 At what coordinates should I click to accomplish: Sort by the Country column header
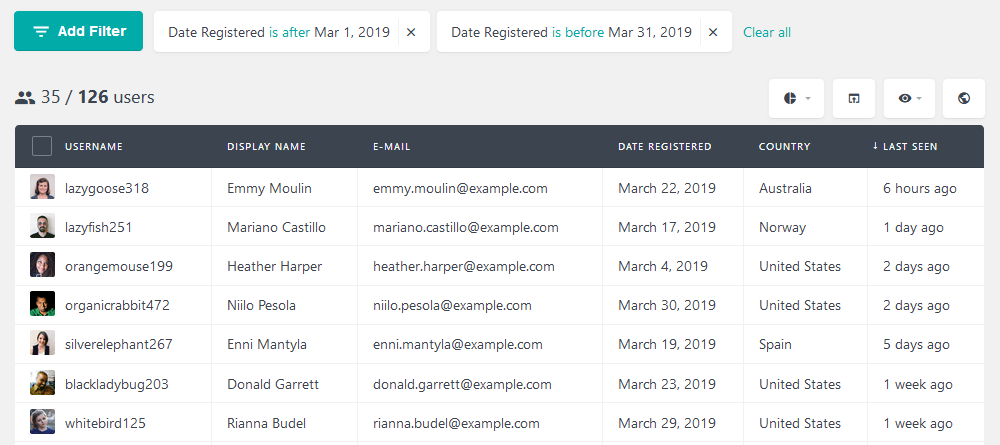[784, 147]
